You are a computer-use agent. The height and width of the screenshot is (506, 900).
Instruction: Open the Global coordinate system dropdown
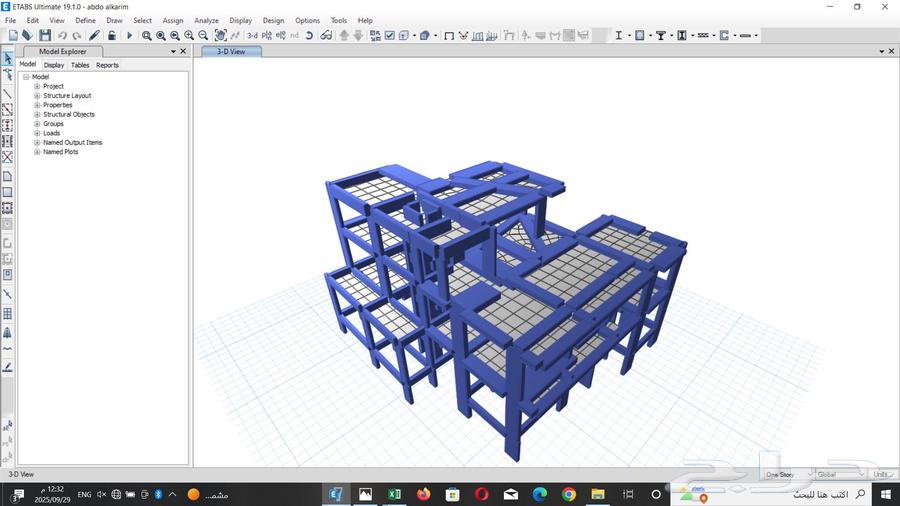(x=840, y=474)
